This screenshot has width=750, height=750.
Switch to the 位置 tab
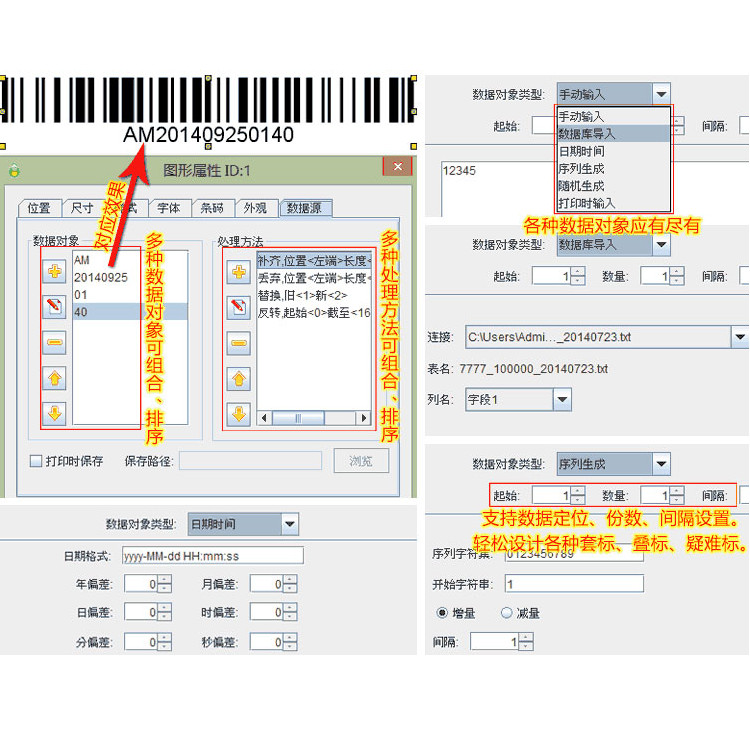[39, 208]
